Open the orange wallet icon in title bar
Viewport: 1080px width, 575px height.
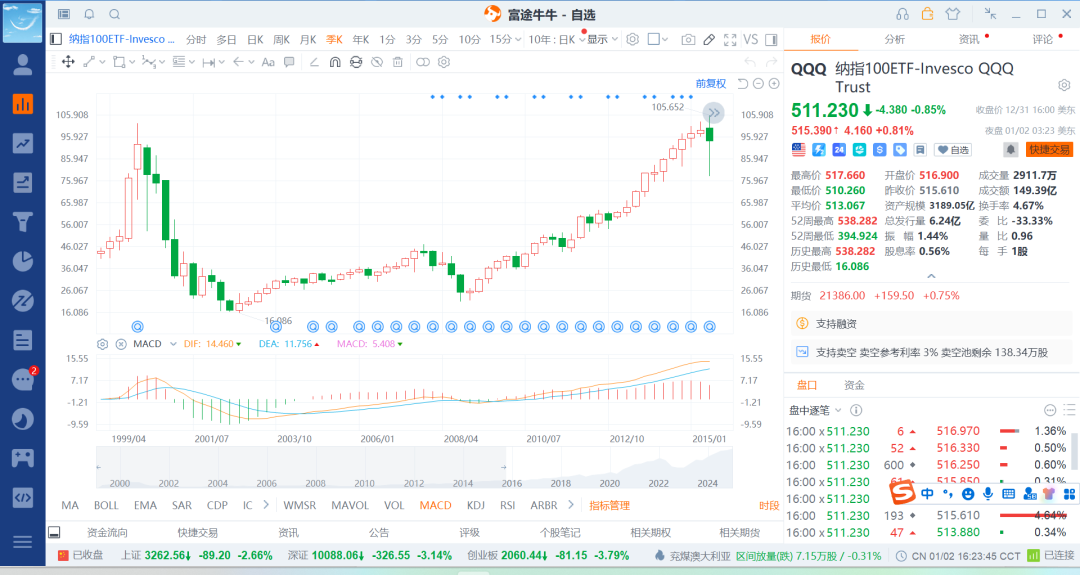point(927,14)
